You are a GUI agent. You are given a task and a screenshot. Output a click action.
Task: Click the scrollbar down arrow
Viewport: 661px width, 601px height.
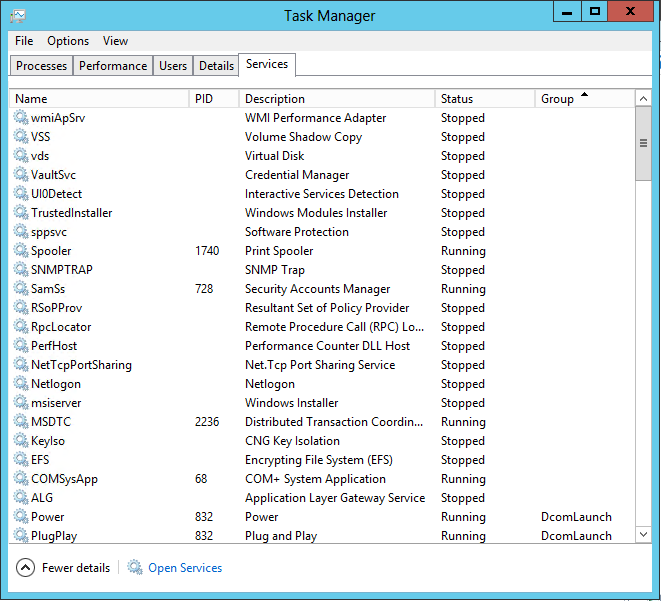[x=643, y=534]
